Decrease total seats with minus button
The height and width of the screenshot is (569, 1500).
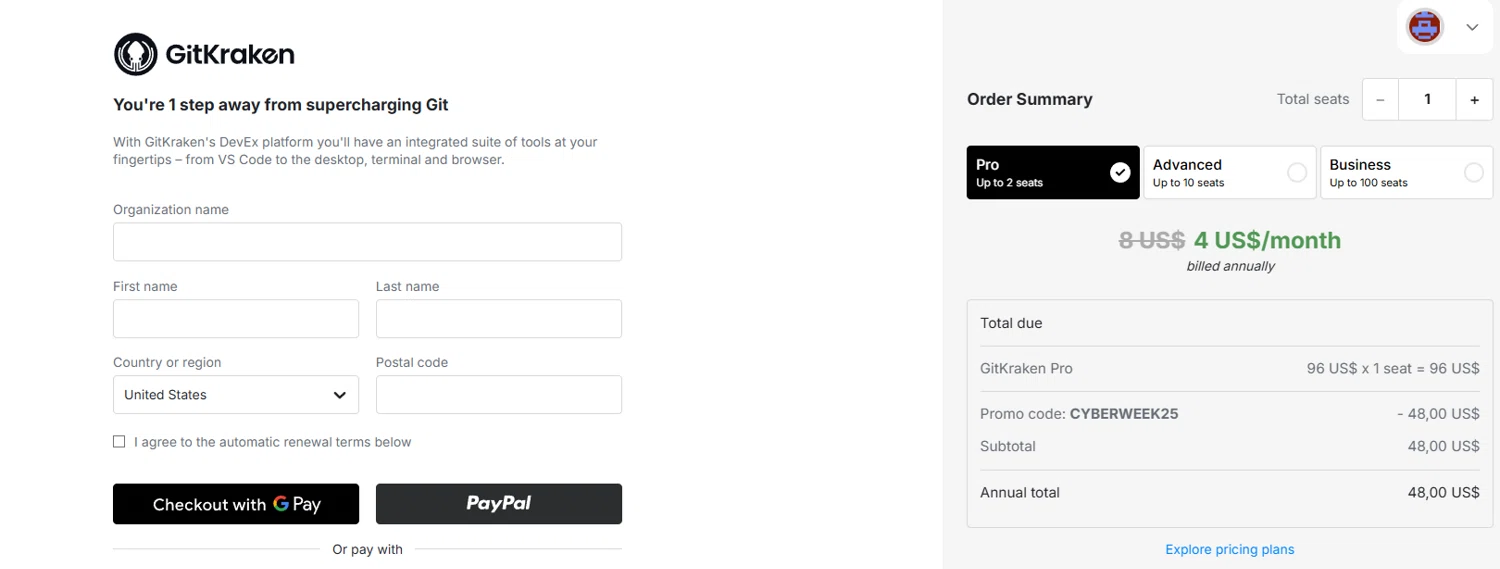point(1380,99)
